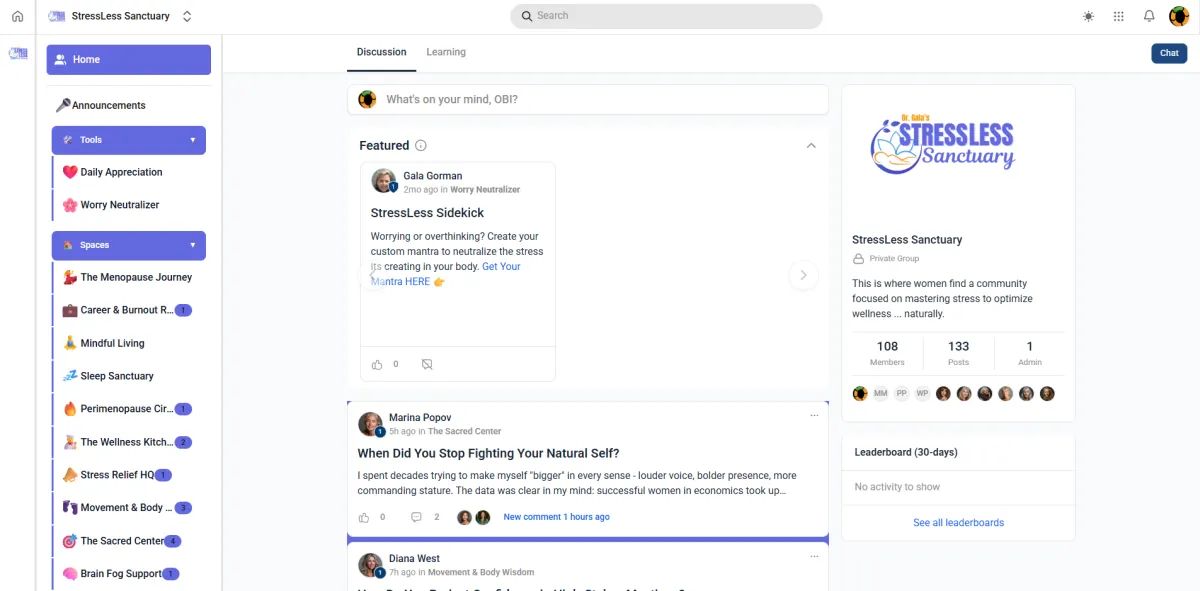Click comment icon on Marina Popov's post
Screen dimensions: 1200x591
coord(416,517)
